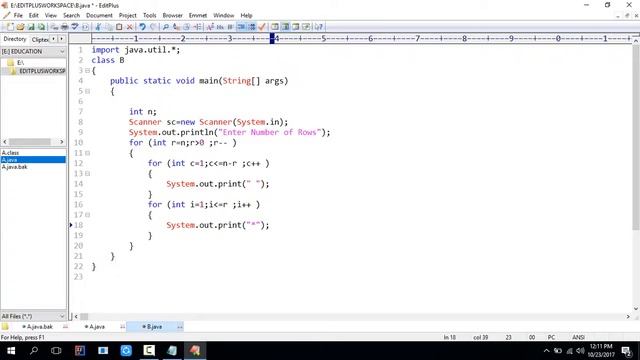Switch to the Cliptext side panel tab
The image size is (640, 360).
(40, 39)
